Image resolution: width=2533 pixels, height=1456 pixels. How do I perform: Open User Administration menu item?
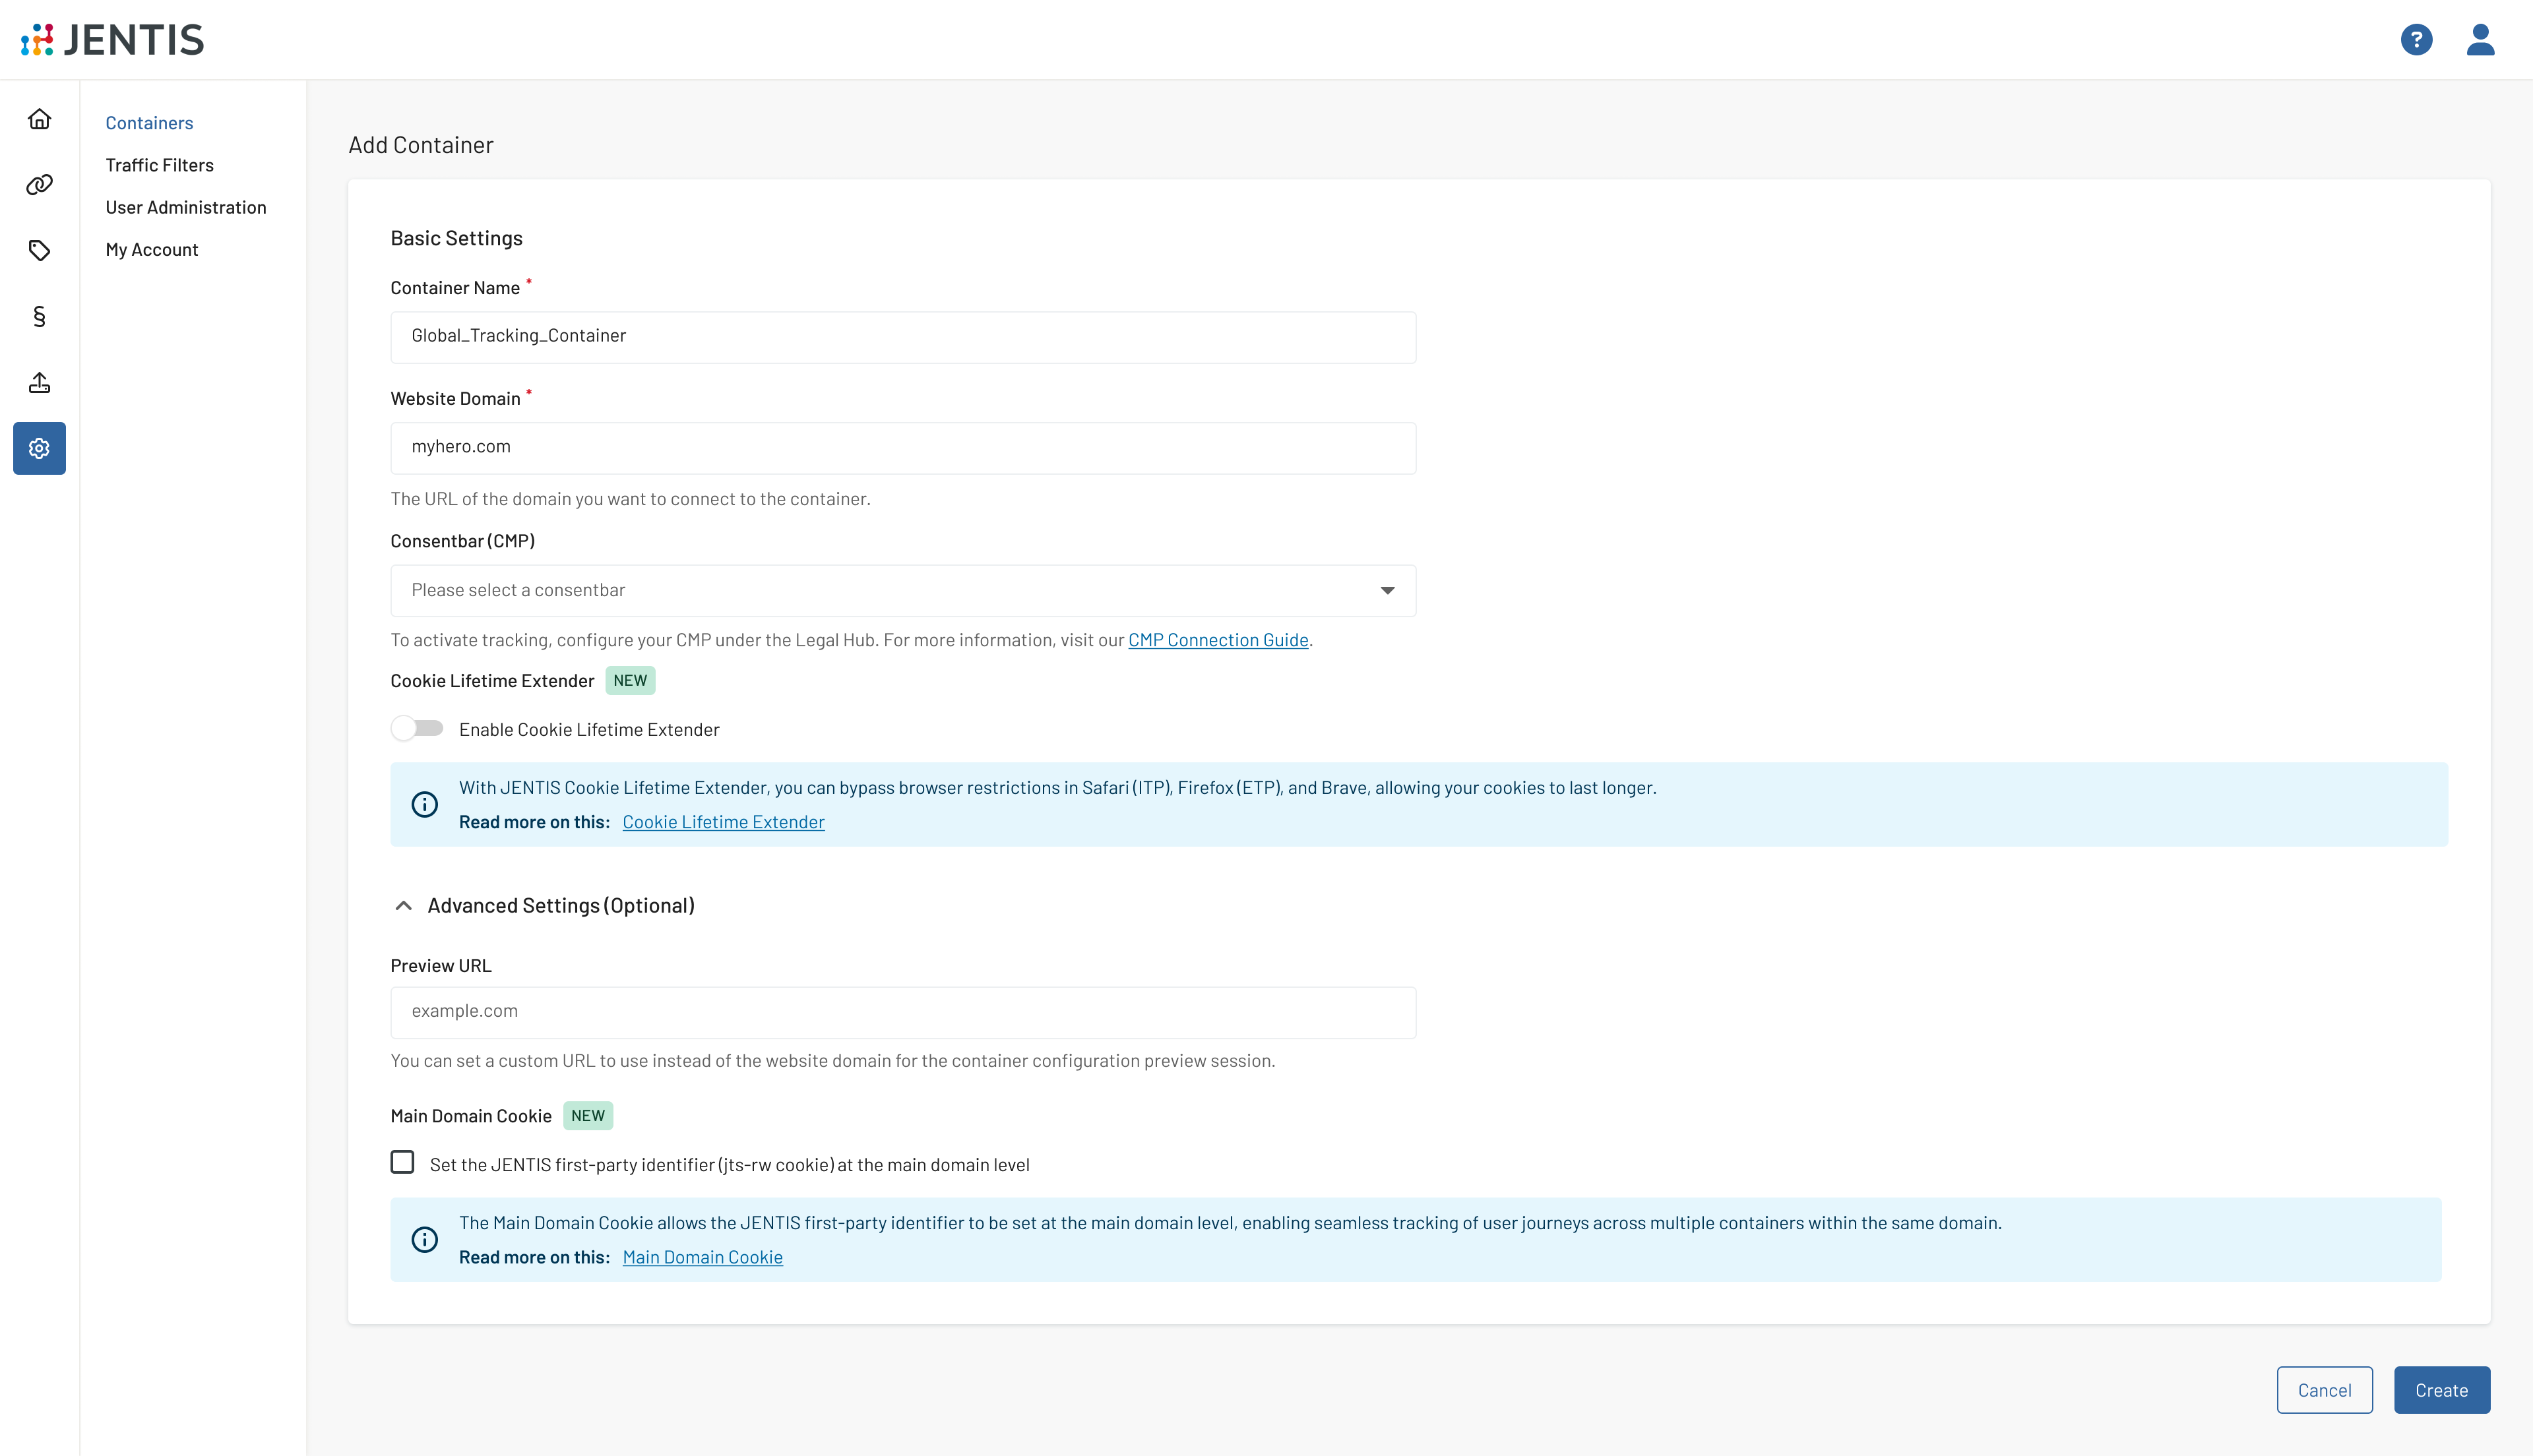186,207
